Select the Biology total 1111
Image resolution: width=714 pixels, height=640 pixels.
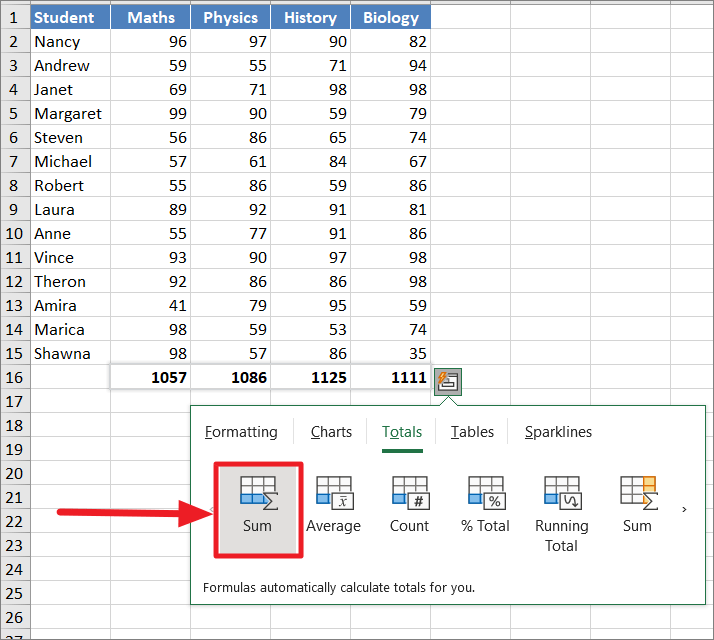point(391,377)
